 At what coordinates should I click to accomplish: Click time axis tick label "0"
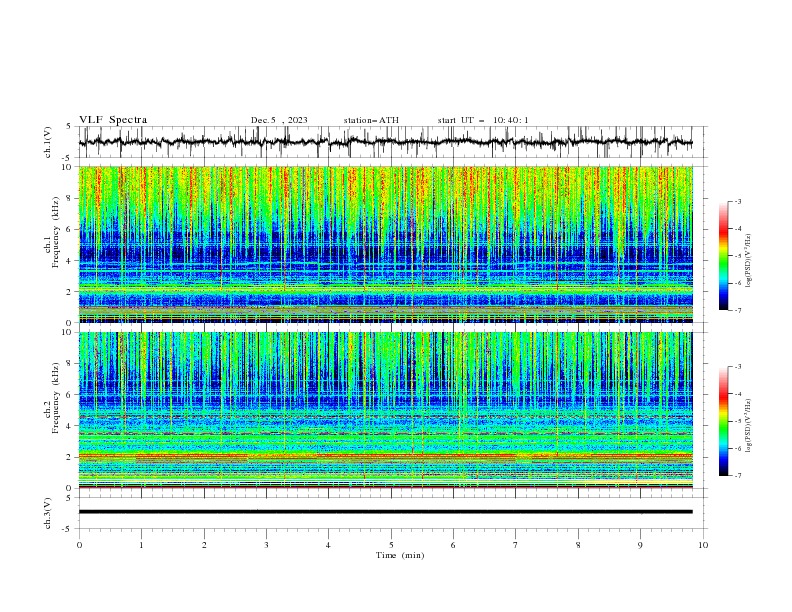(79, 545)
